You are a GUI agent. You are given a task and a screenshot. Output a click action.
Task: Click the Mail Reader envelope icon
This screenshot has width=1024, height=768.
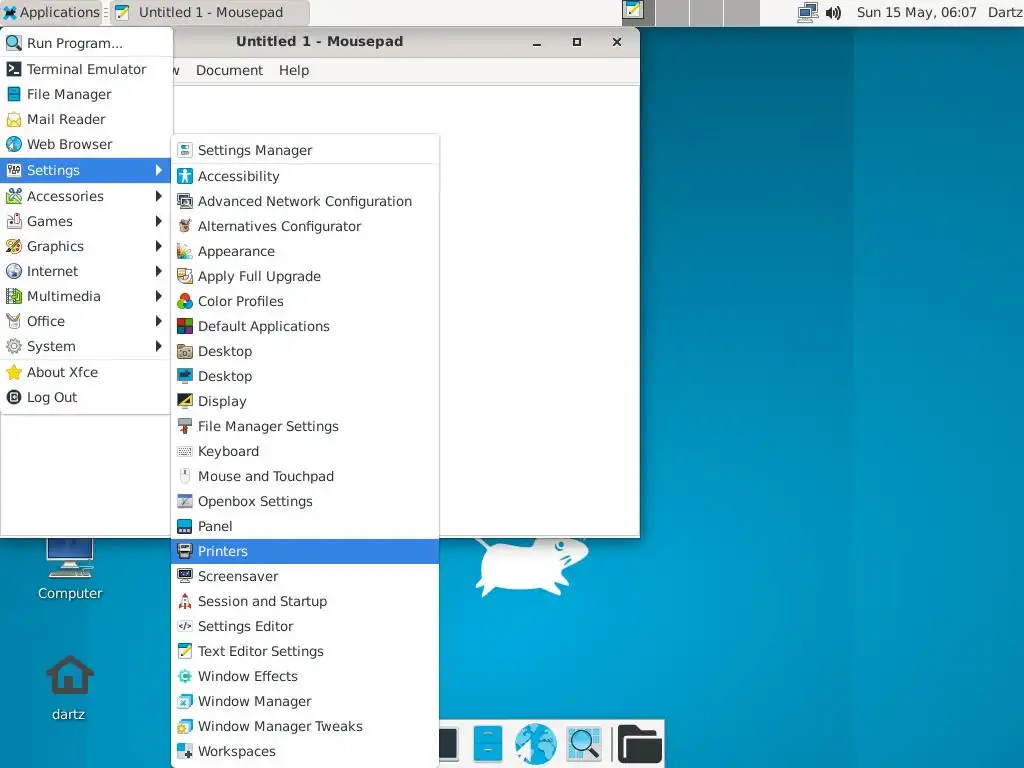coord(14,120)
